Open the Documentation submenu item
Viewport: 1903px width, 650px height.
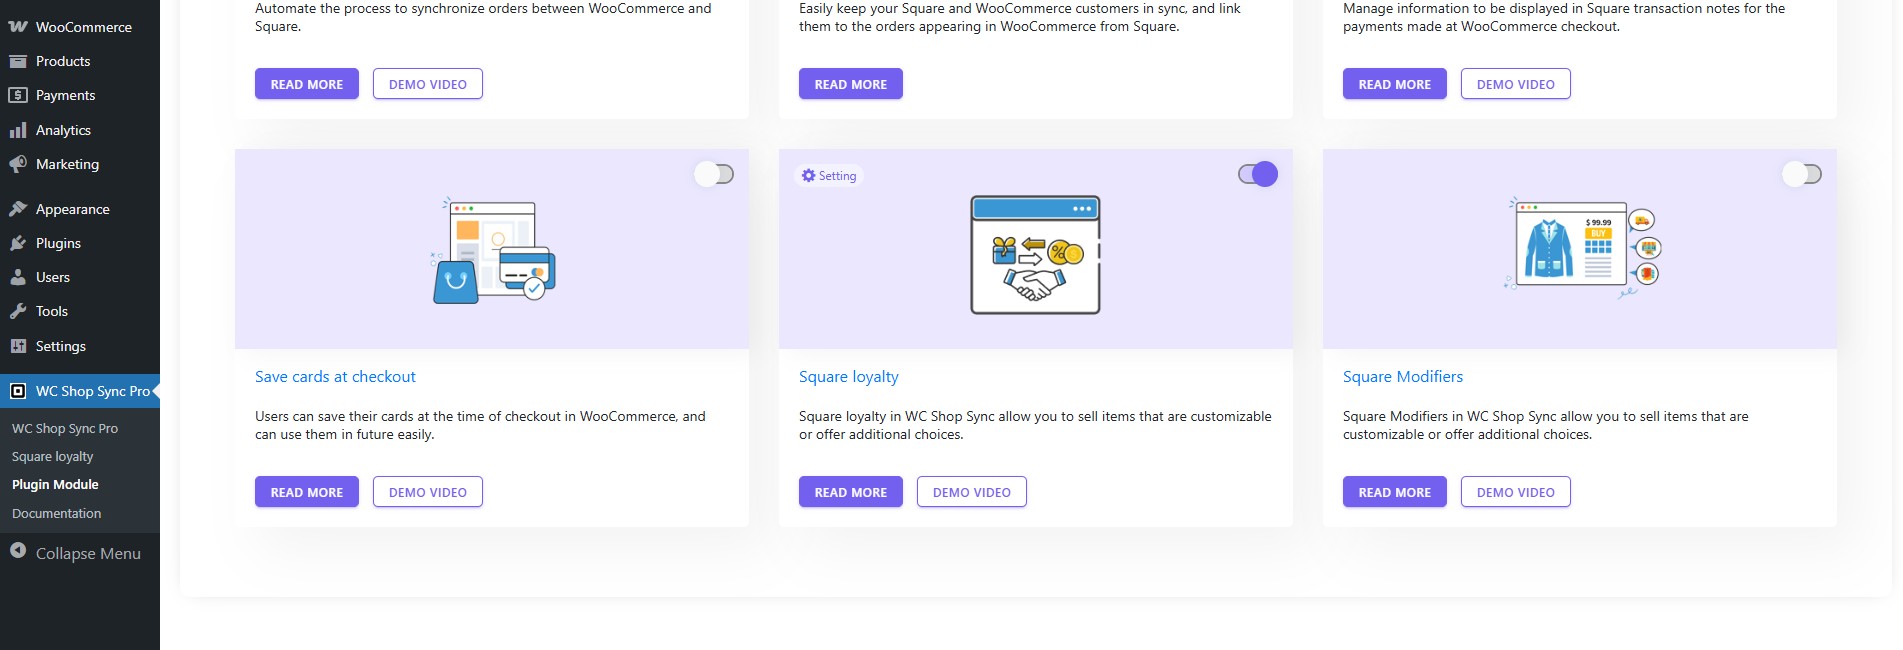tap(56, 513)
